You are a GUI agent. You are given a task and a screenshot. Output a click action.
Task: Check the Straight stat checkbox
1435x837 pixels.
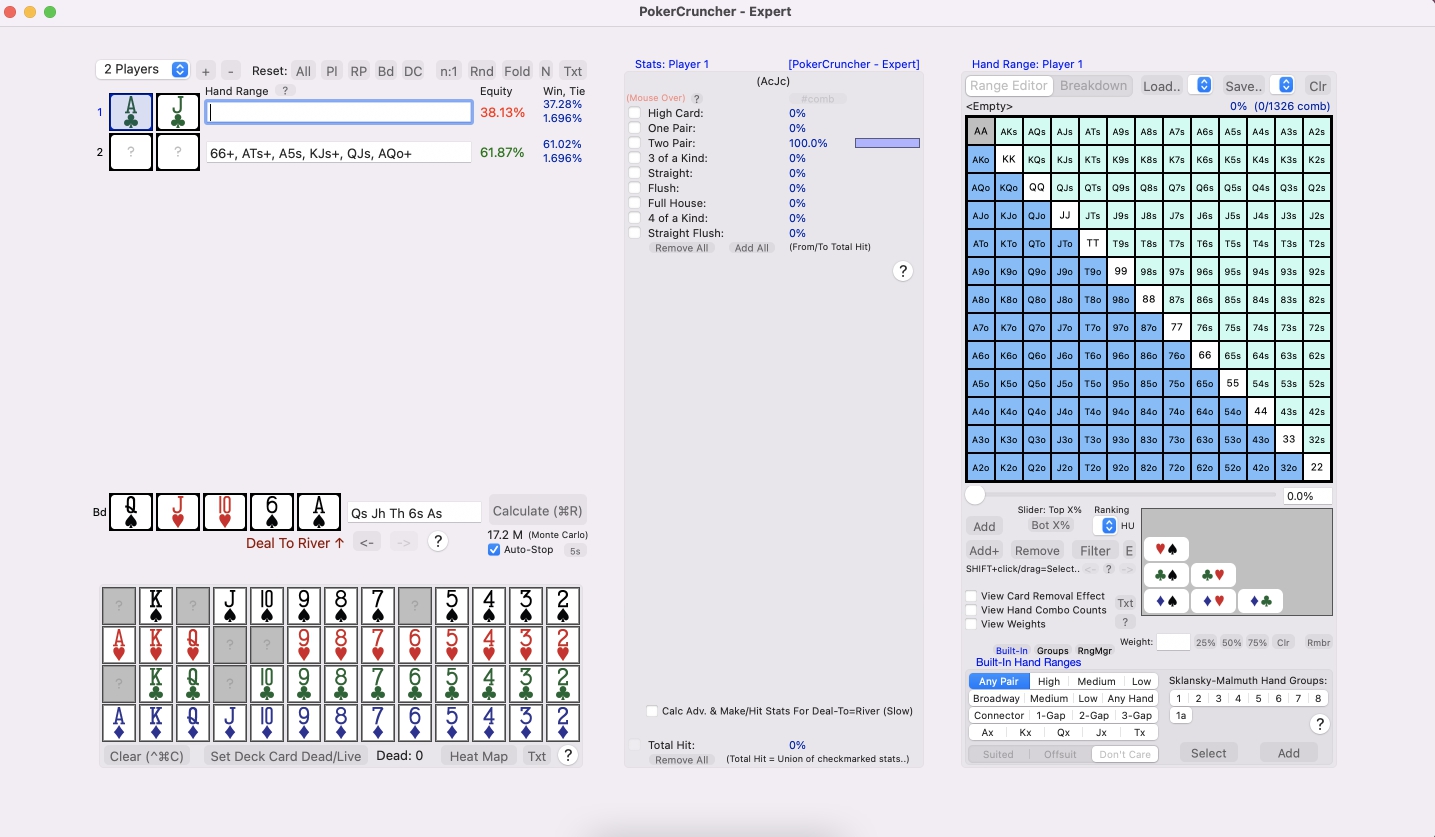(x=635, y=173)
